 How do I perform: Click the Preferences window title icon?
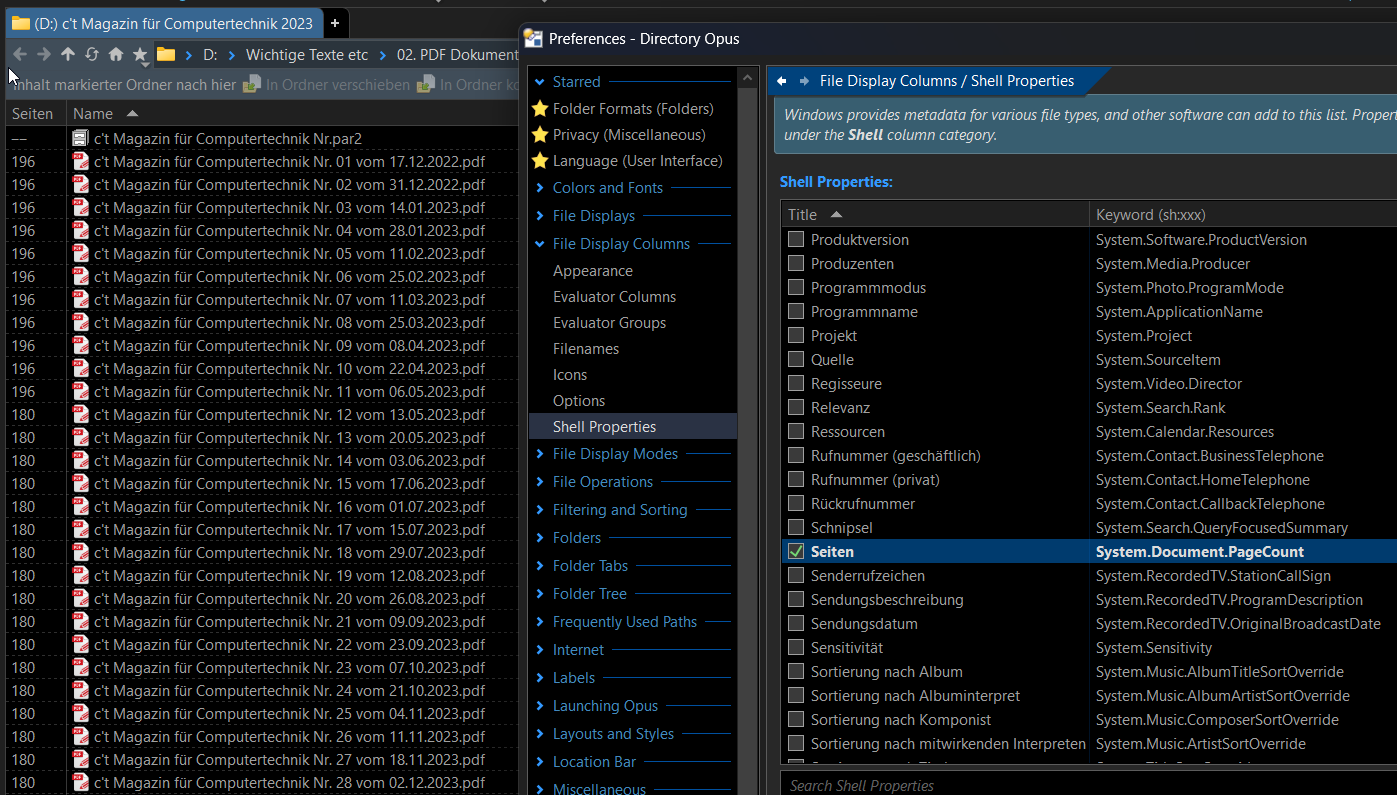tap(534, 39)
